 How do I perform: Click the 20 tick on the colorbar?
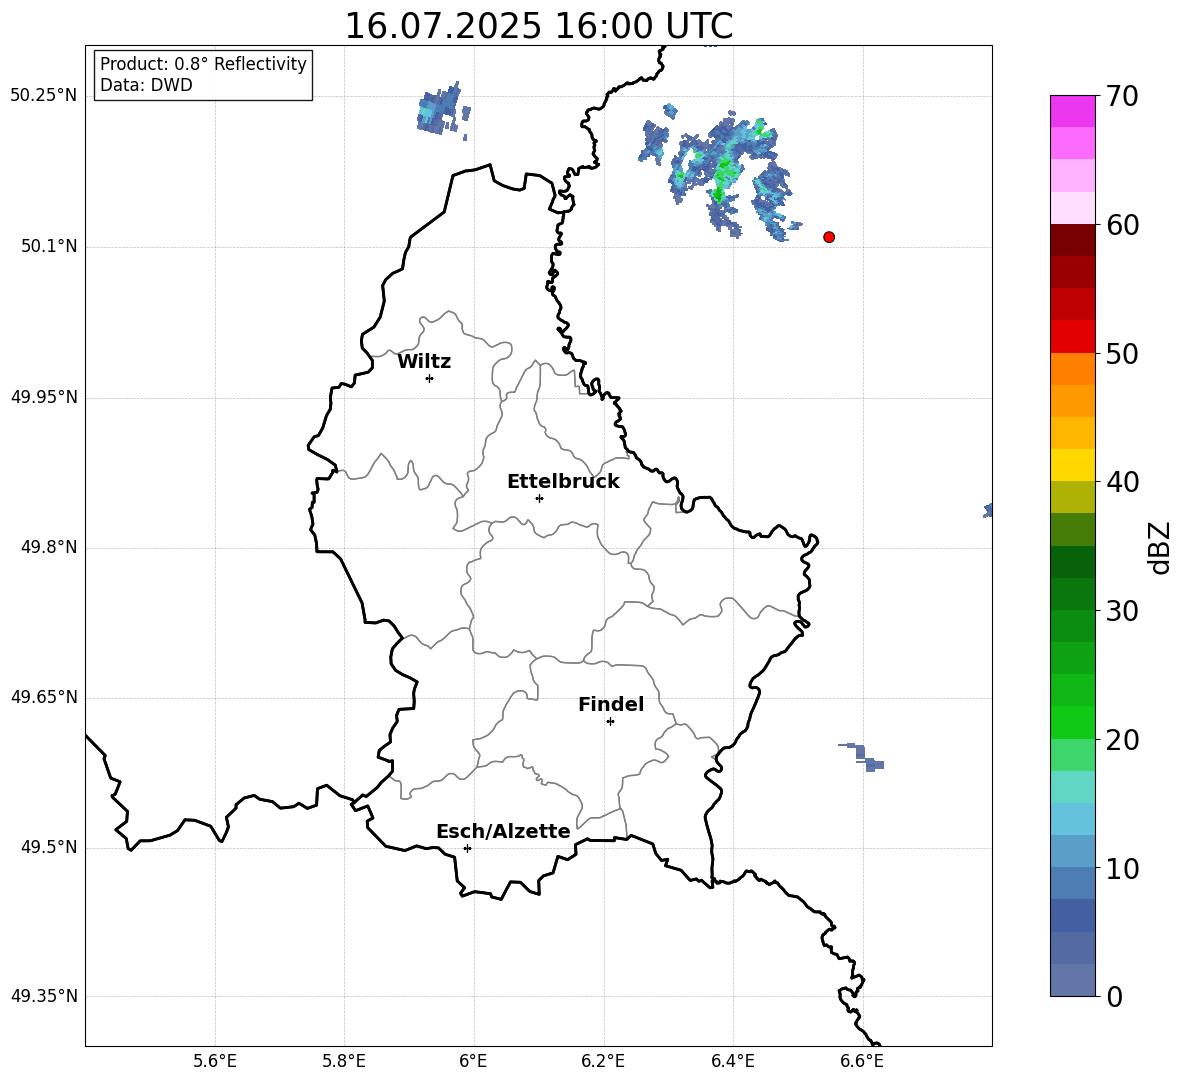[1122, 740]
